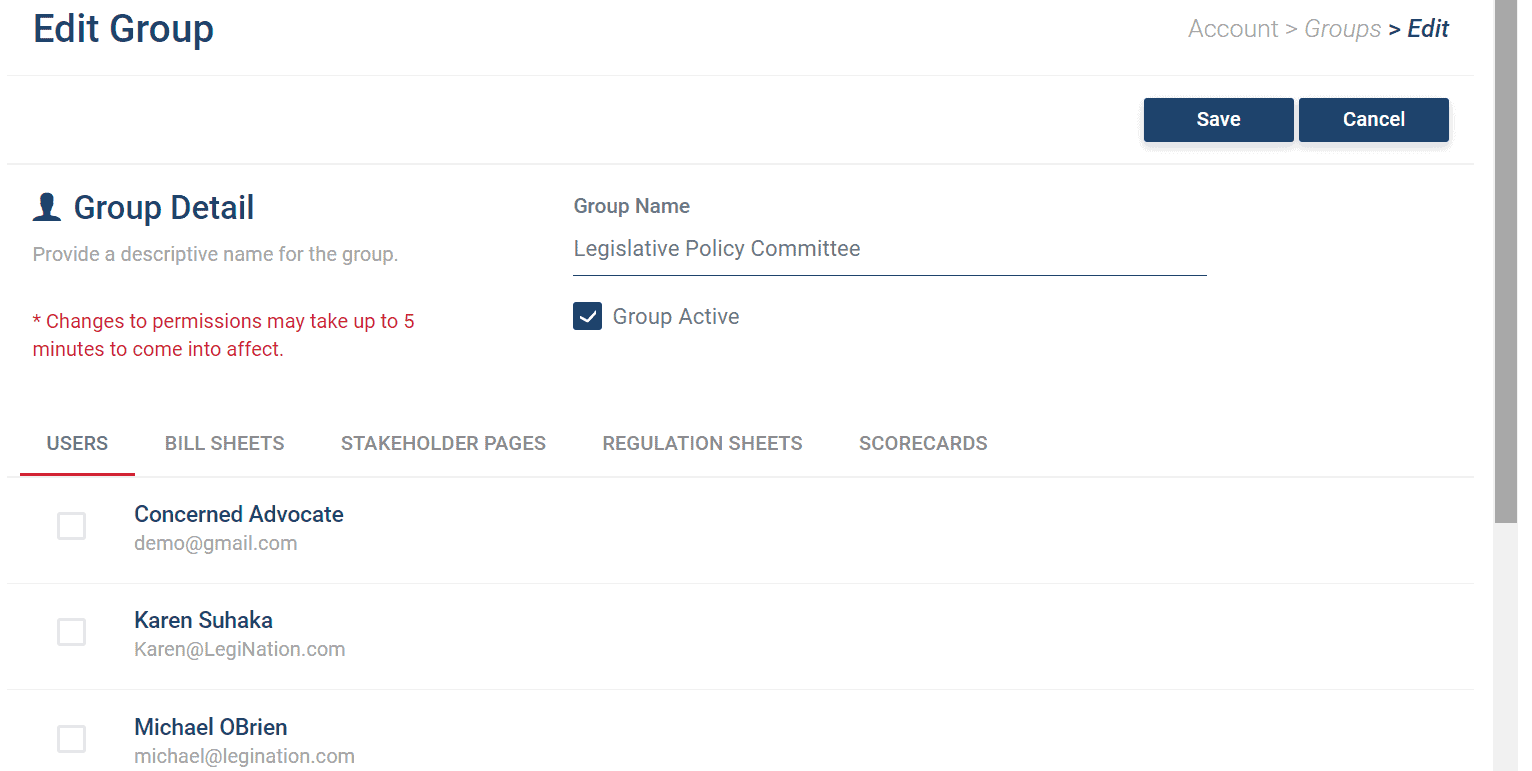Save the group changes

click(1218, 120)
